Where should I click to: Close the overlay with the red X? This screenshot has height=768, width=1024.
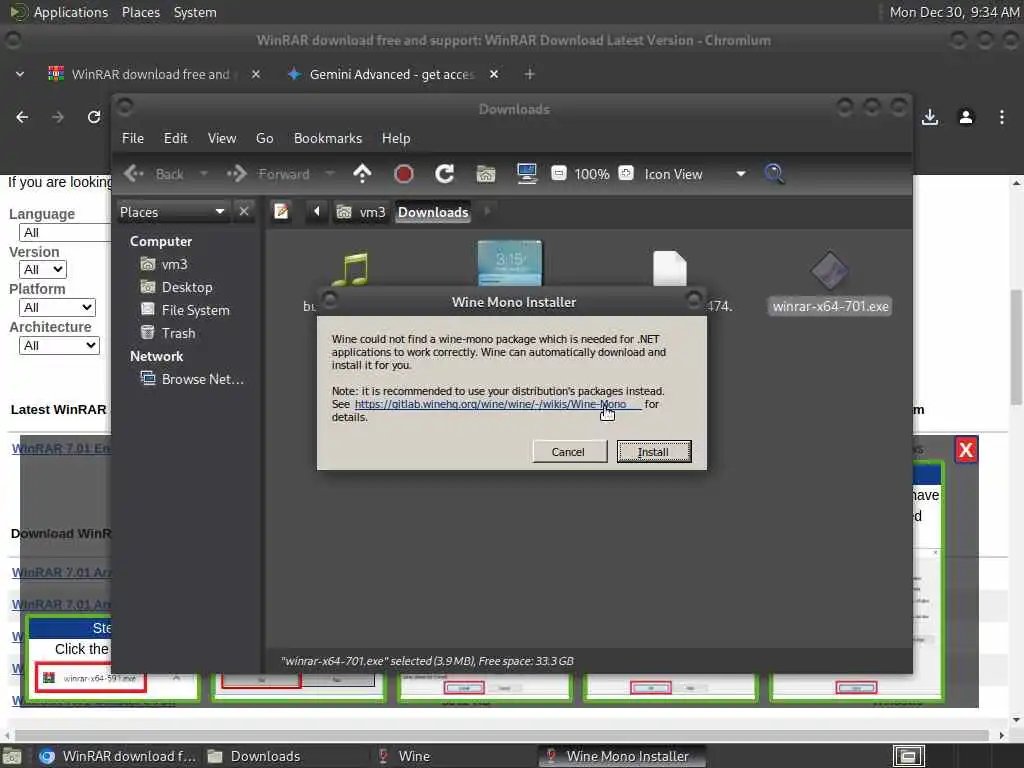coord(966,449)
